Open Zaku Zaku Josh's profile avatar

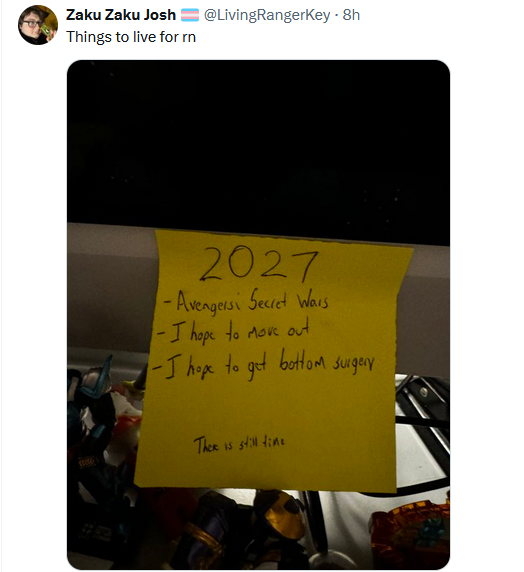point(38,25)
